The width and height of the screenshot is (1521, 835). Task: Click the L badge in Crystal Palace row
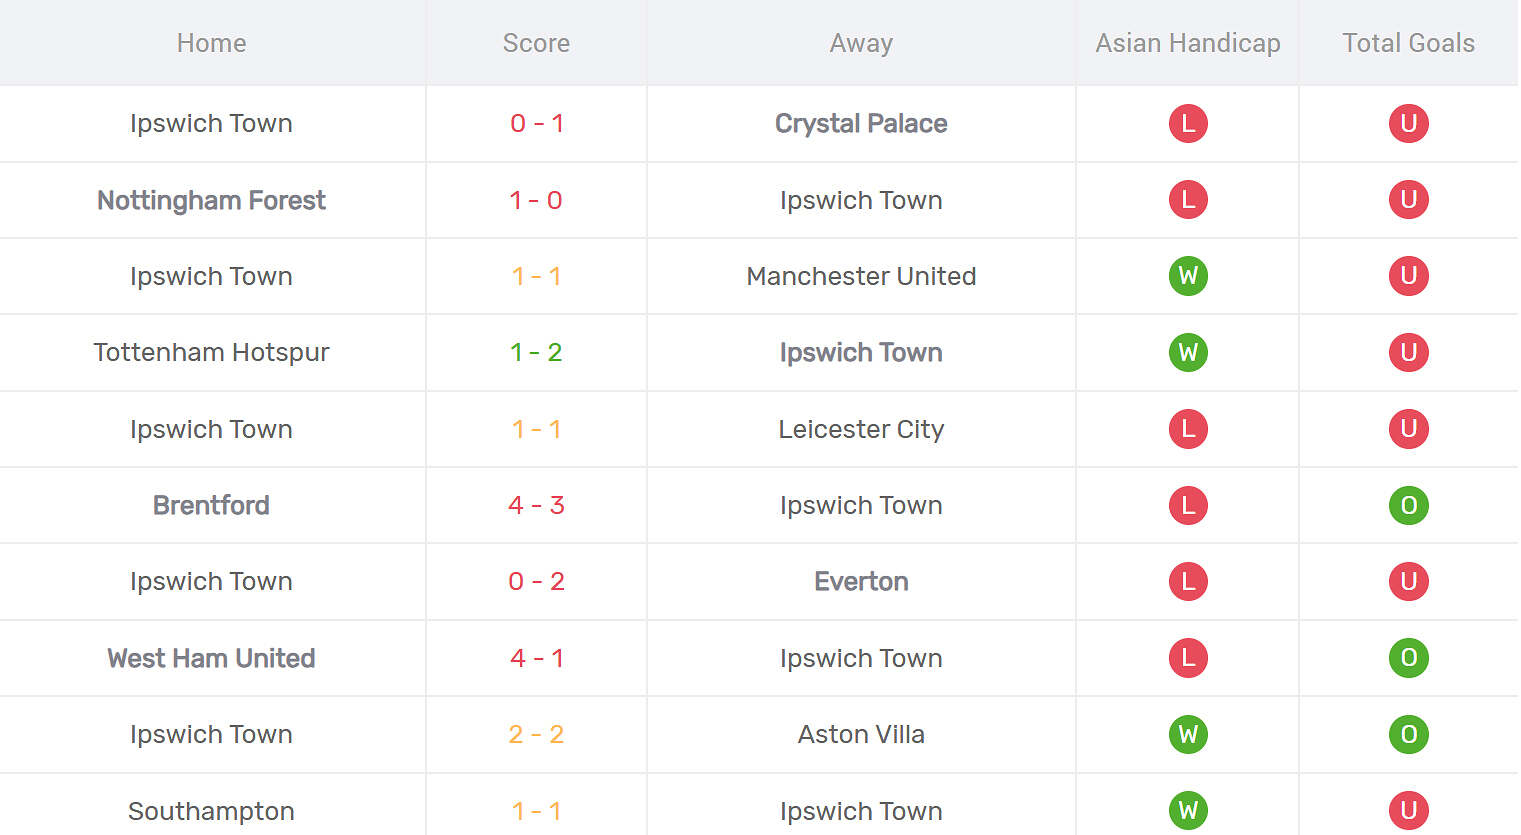pyautogui.click(x=1188, y=123)
